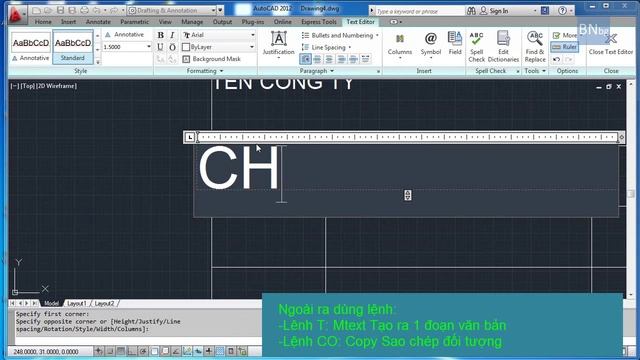Open the Arial font dropdown
640x360 pixels.
(x=253, y=35)
